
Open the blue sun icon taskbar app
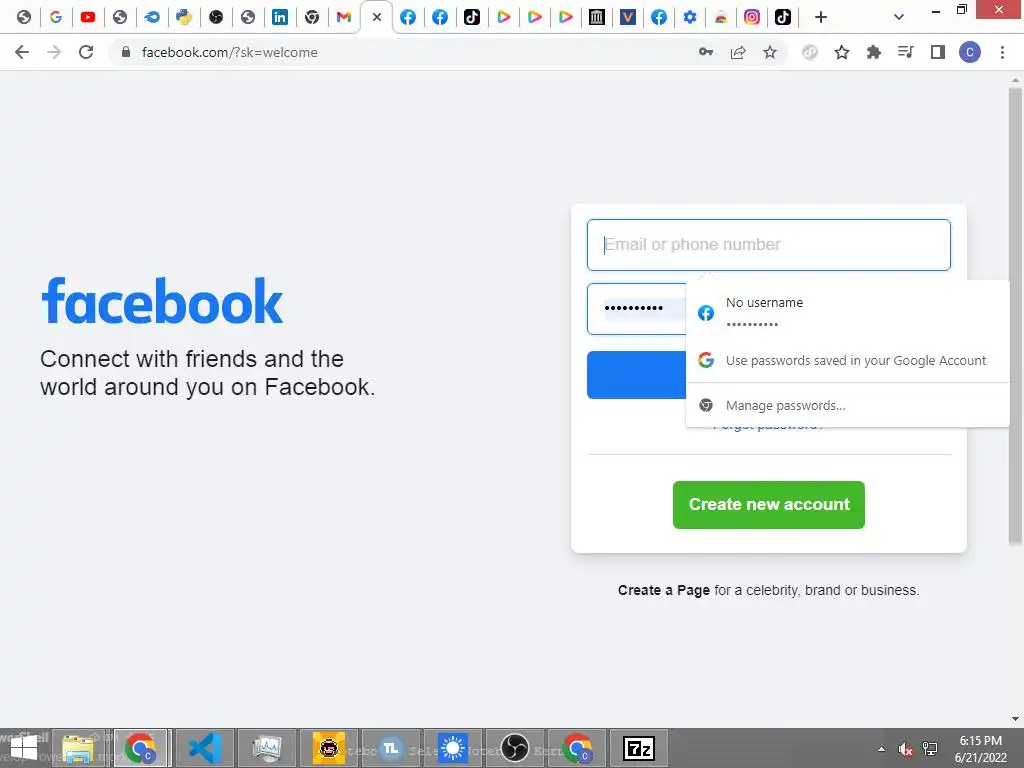pyautogui.click(x=453, y=748)
